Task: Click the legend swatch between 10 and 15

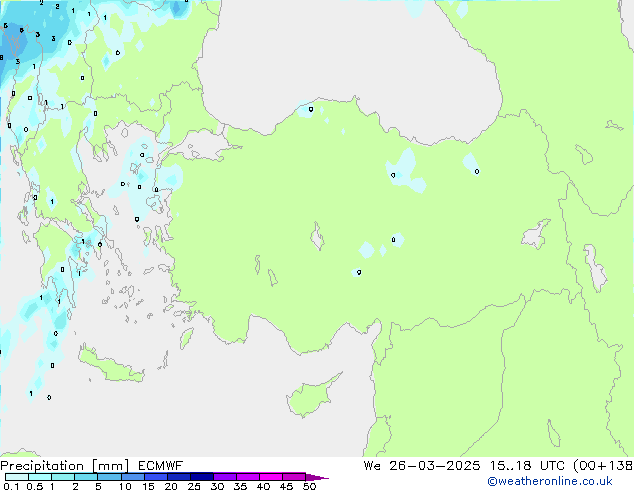Action: (x=133, y=477)
